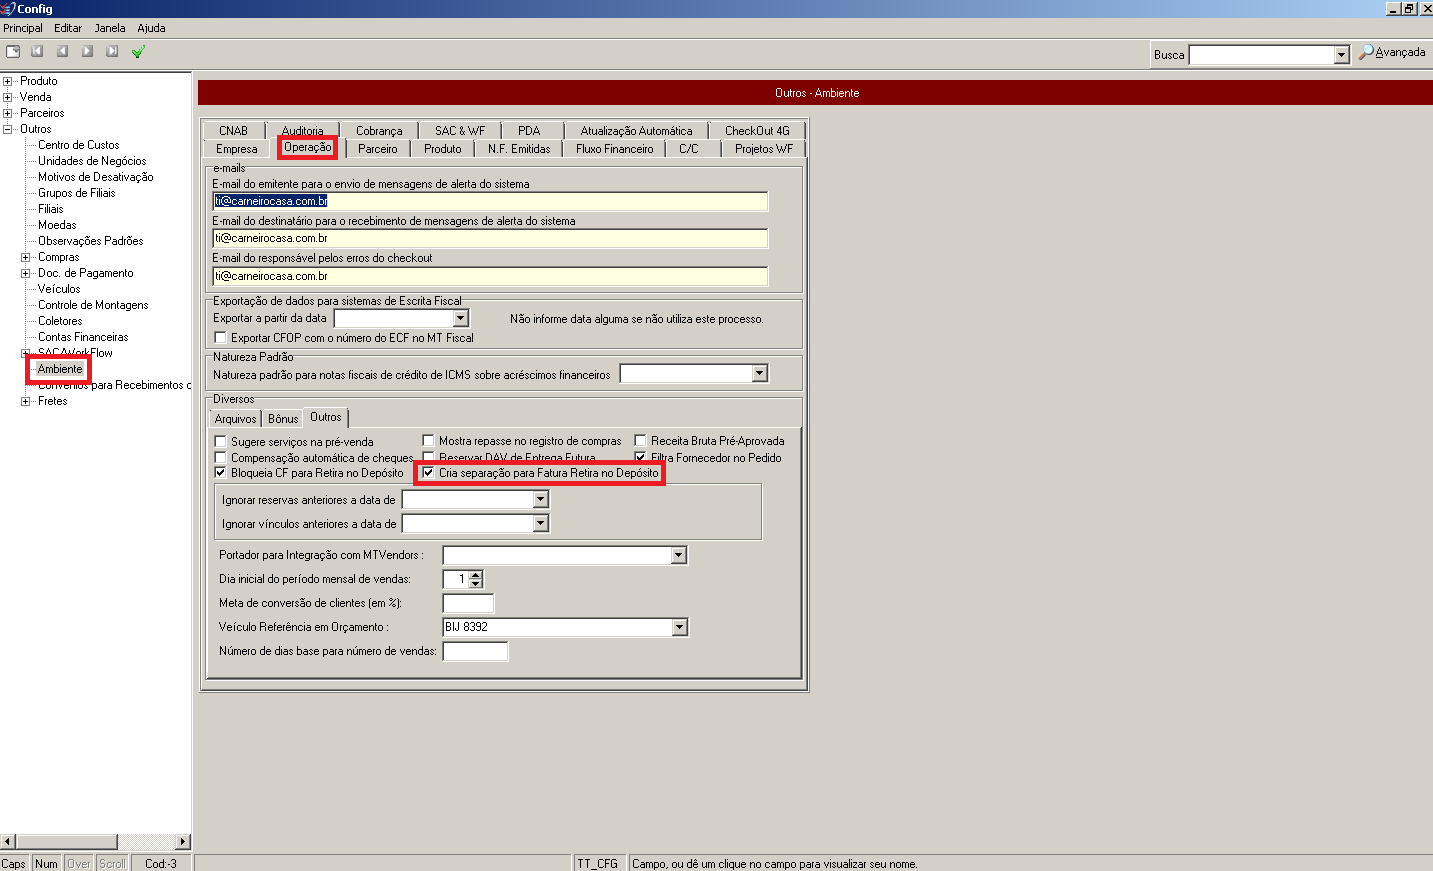Uncheck Bloqueia CF para Retira no Depósito
The width and height of the screenshot is (1433, 871).
tap(221, 473)
